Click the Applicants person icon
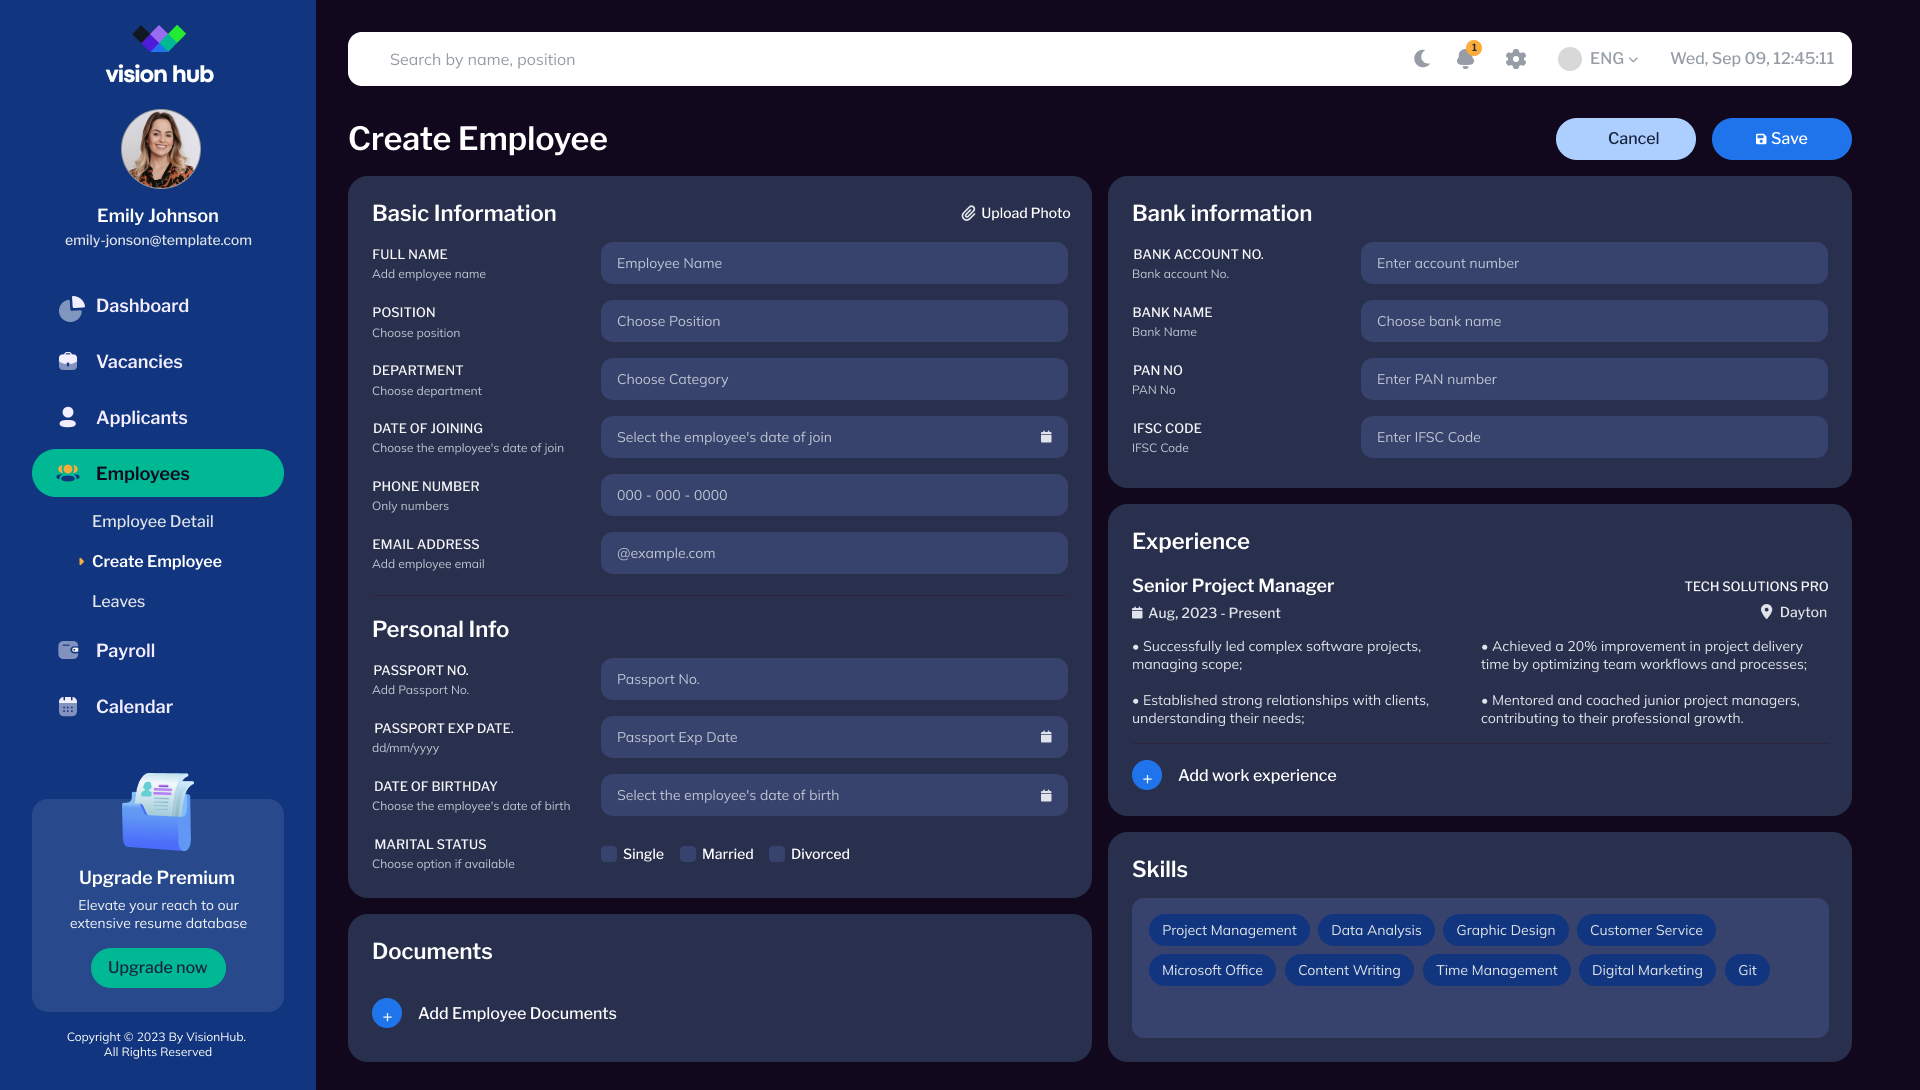1920x1090 pixels. [x=68, y=417]
